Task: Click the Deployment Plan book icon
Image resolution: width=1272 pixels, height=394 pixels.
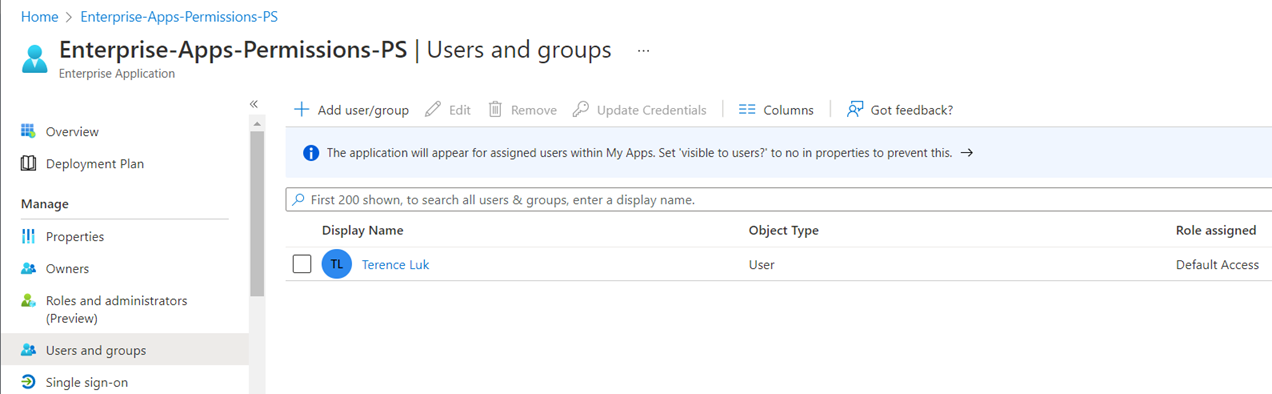Action: (29, 163)
